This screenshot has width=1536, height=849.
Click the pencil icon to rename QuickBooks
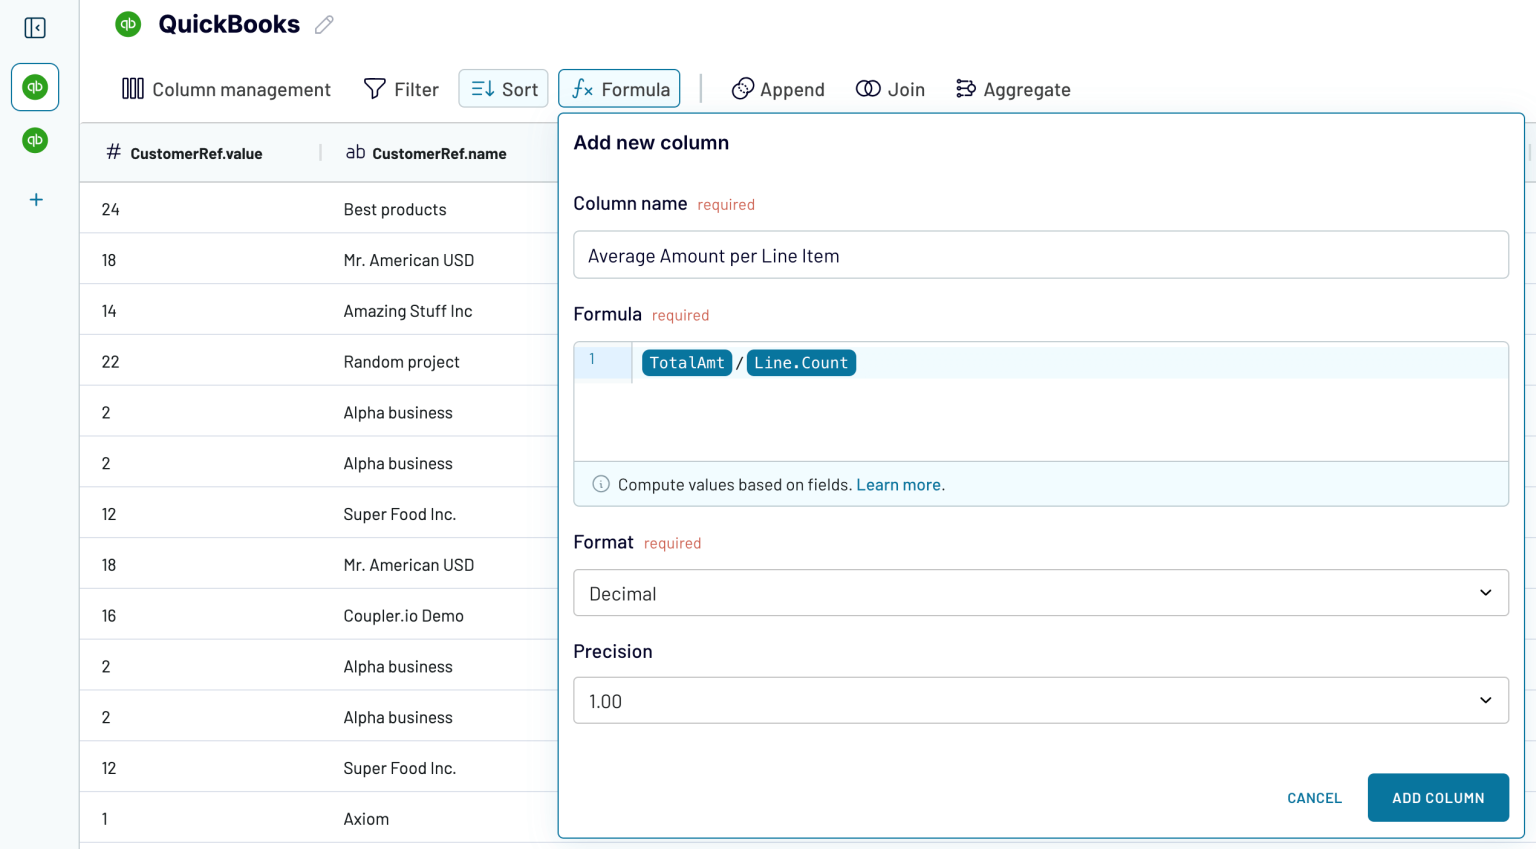[324, 24]
